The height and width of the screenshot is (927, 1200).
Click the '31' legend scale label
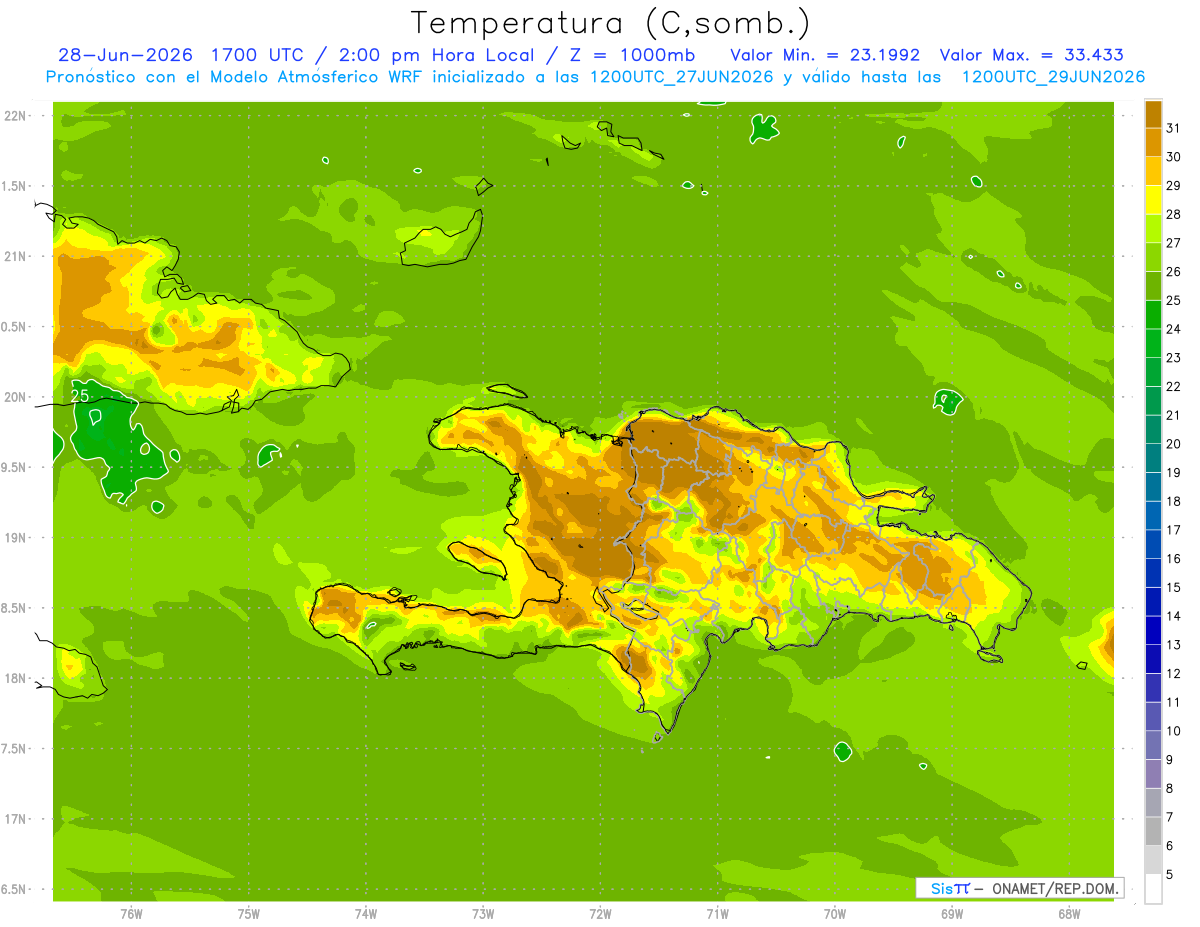1174,127
